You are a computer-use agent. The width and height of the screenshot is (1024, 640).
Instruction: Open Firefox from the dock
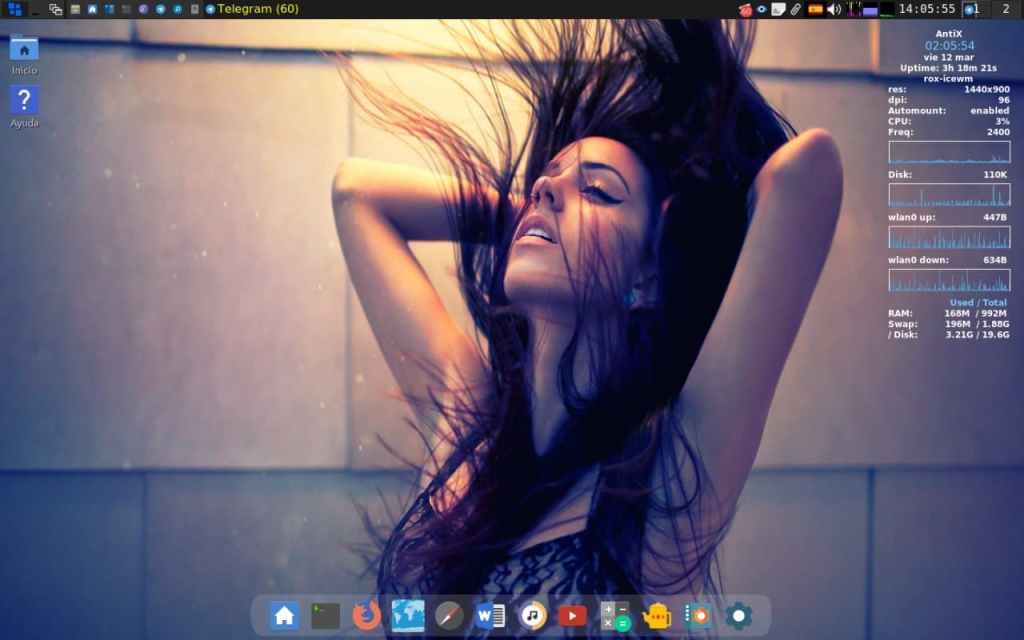tap(367, 615)
